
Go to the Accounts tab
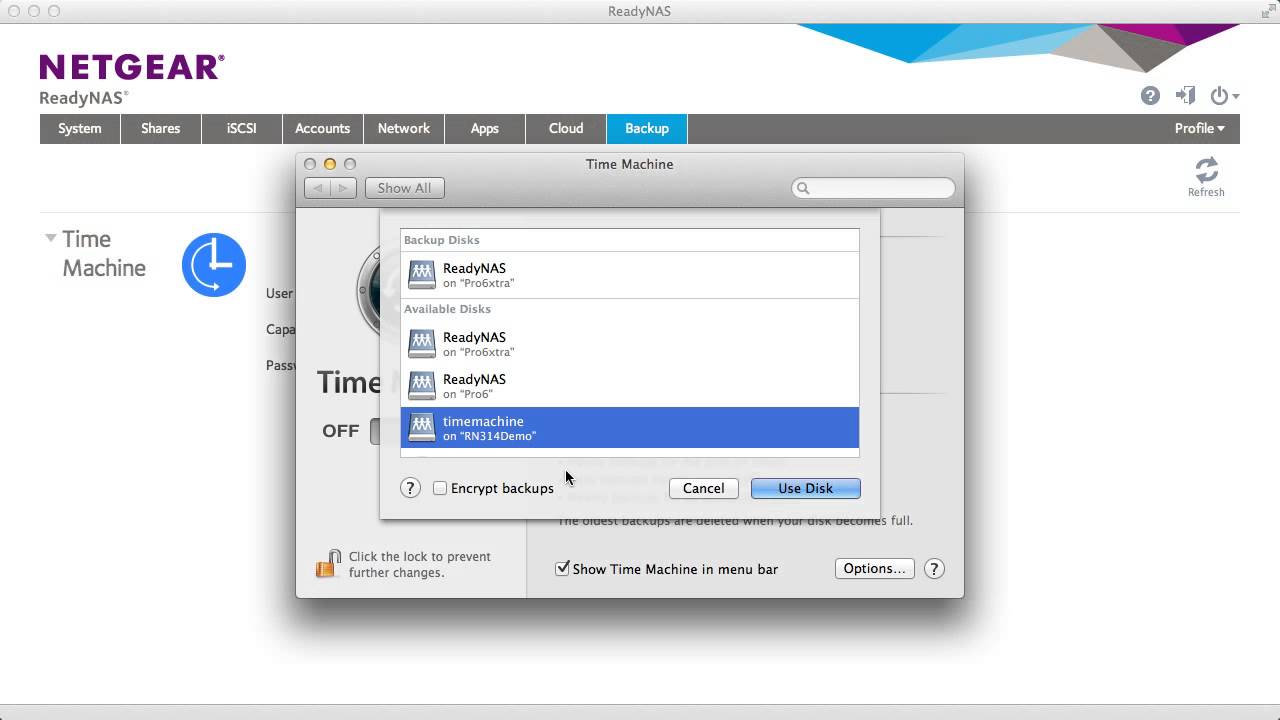coord(322,128)
